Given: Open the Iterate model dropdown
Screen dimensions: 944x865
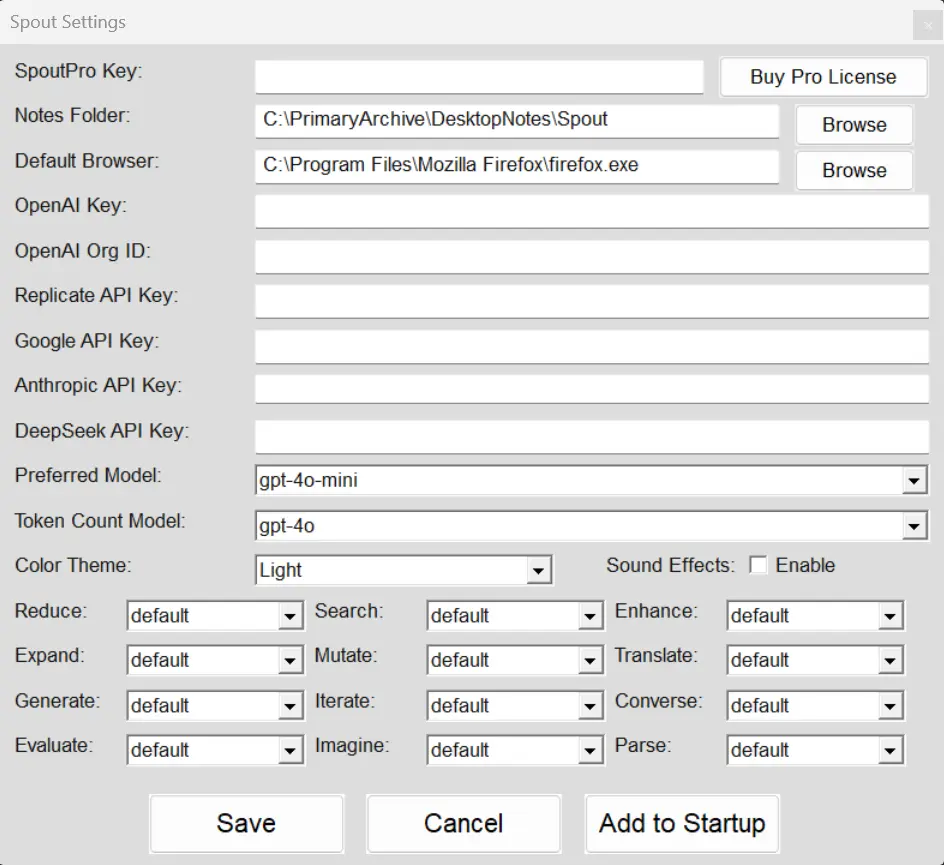Looking at the screenshot, I should point(515,705).
